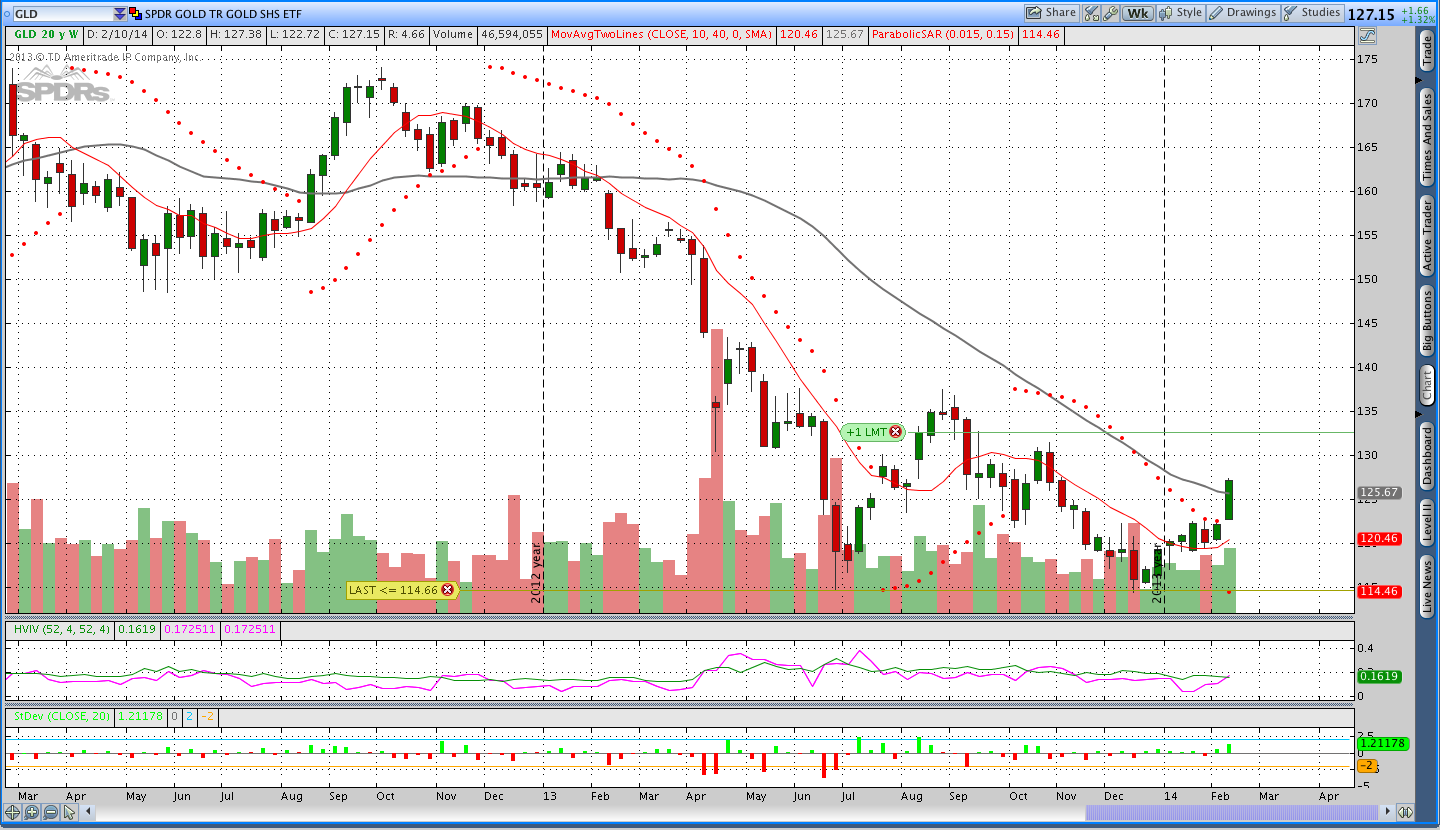Image resolution: width=1440 pixels, height=830 pixels.
Task: Click the scroll left arrow
Action: click(87, 812)
